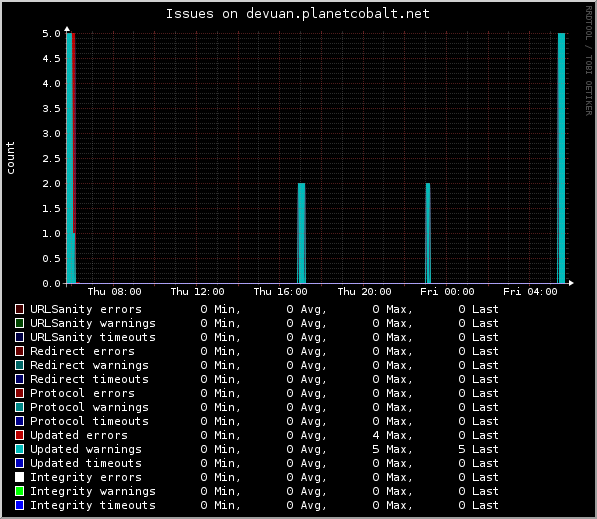Click the URLSanity warnings green swatch

pyautogui.click(x=19, y=323)
